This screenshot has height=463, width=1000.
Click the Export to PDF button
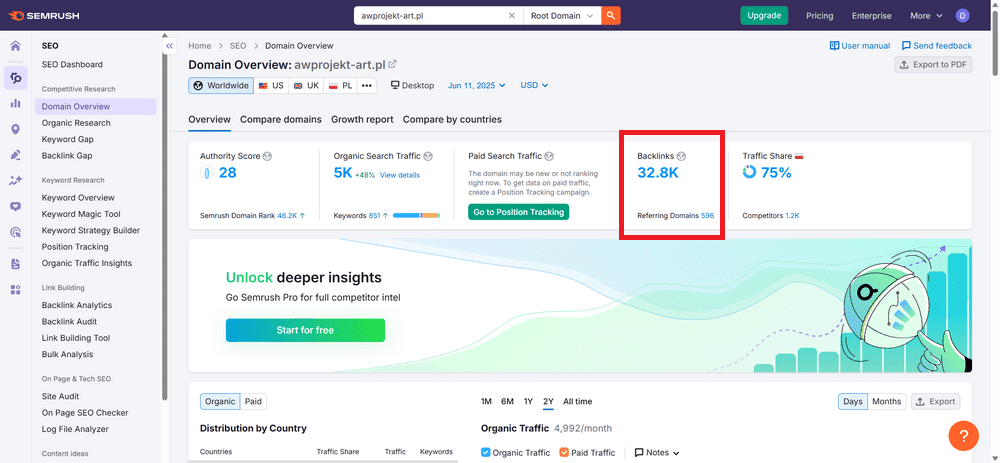[933, 64]
